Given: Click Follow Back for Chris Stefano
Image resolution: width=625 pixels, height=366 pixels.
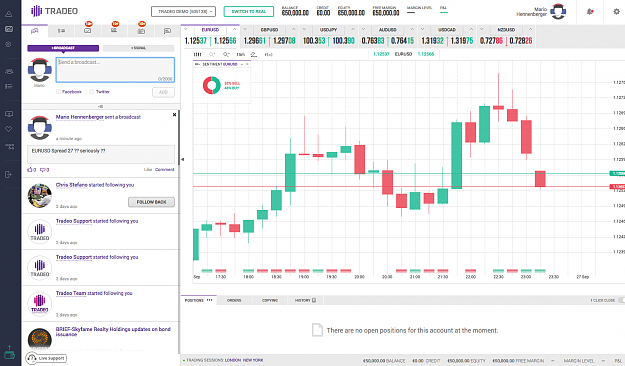Looking at the screenshot, I should click(x=151, y=202).
